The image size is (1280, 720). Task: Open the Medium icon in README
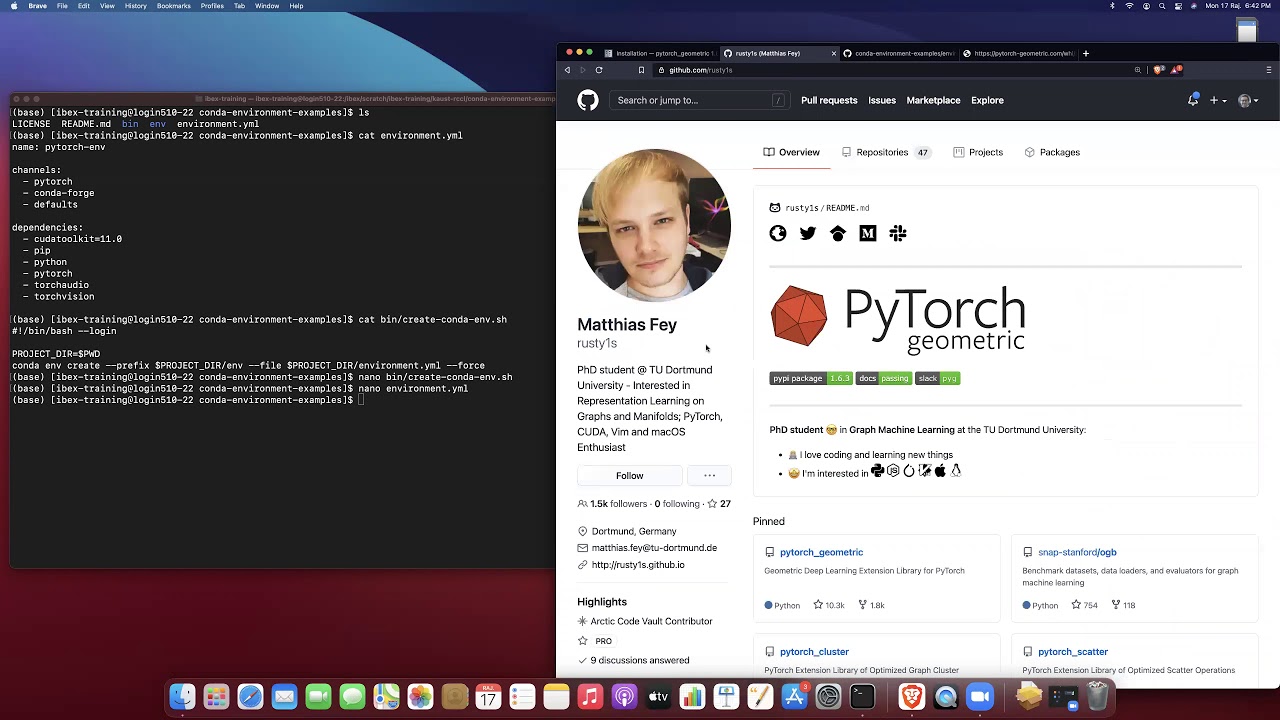tap(868, 233)
